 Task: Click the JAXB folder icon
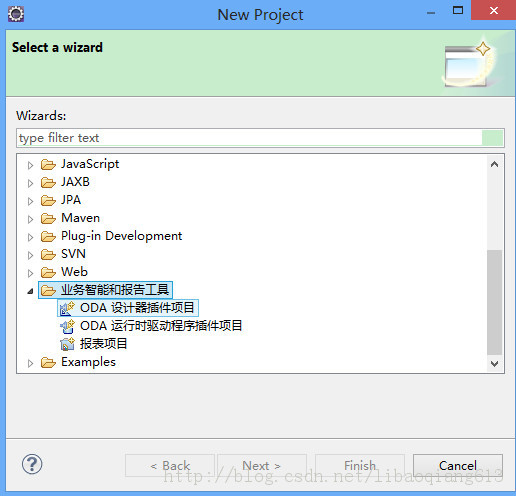pos(48,183)
